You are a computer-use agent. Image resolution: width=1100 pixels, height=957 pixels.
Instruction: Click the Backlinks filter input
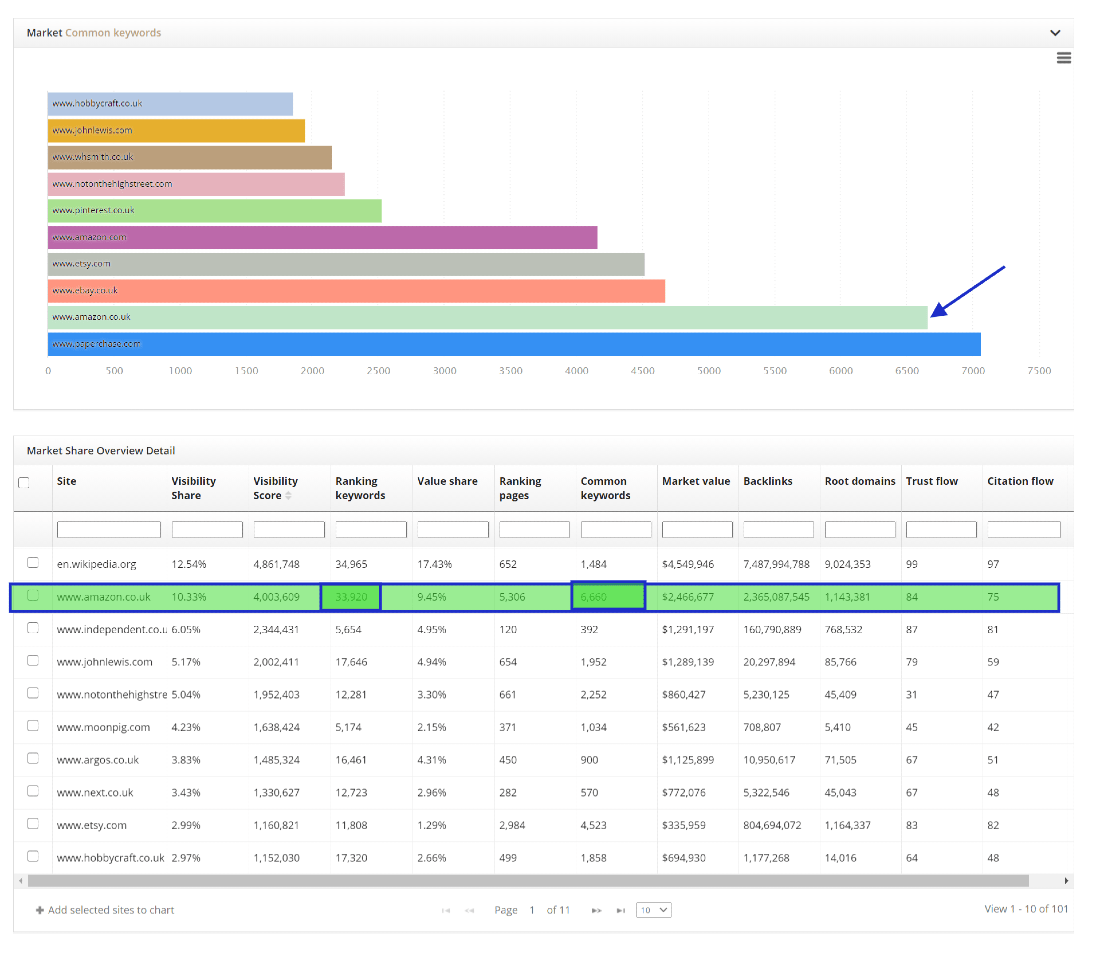pos(779,530)
